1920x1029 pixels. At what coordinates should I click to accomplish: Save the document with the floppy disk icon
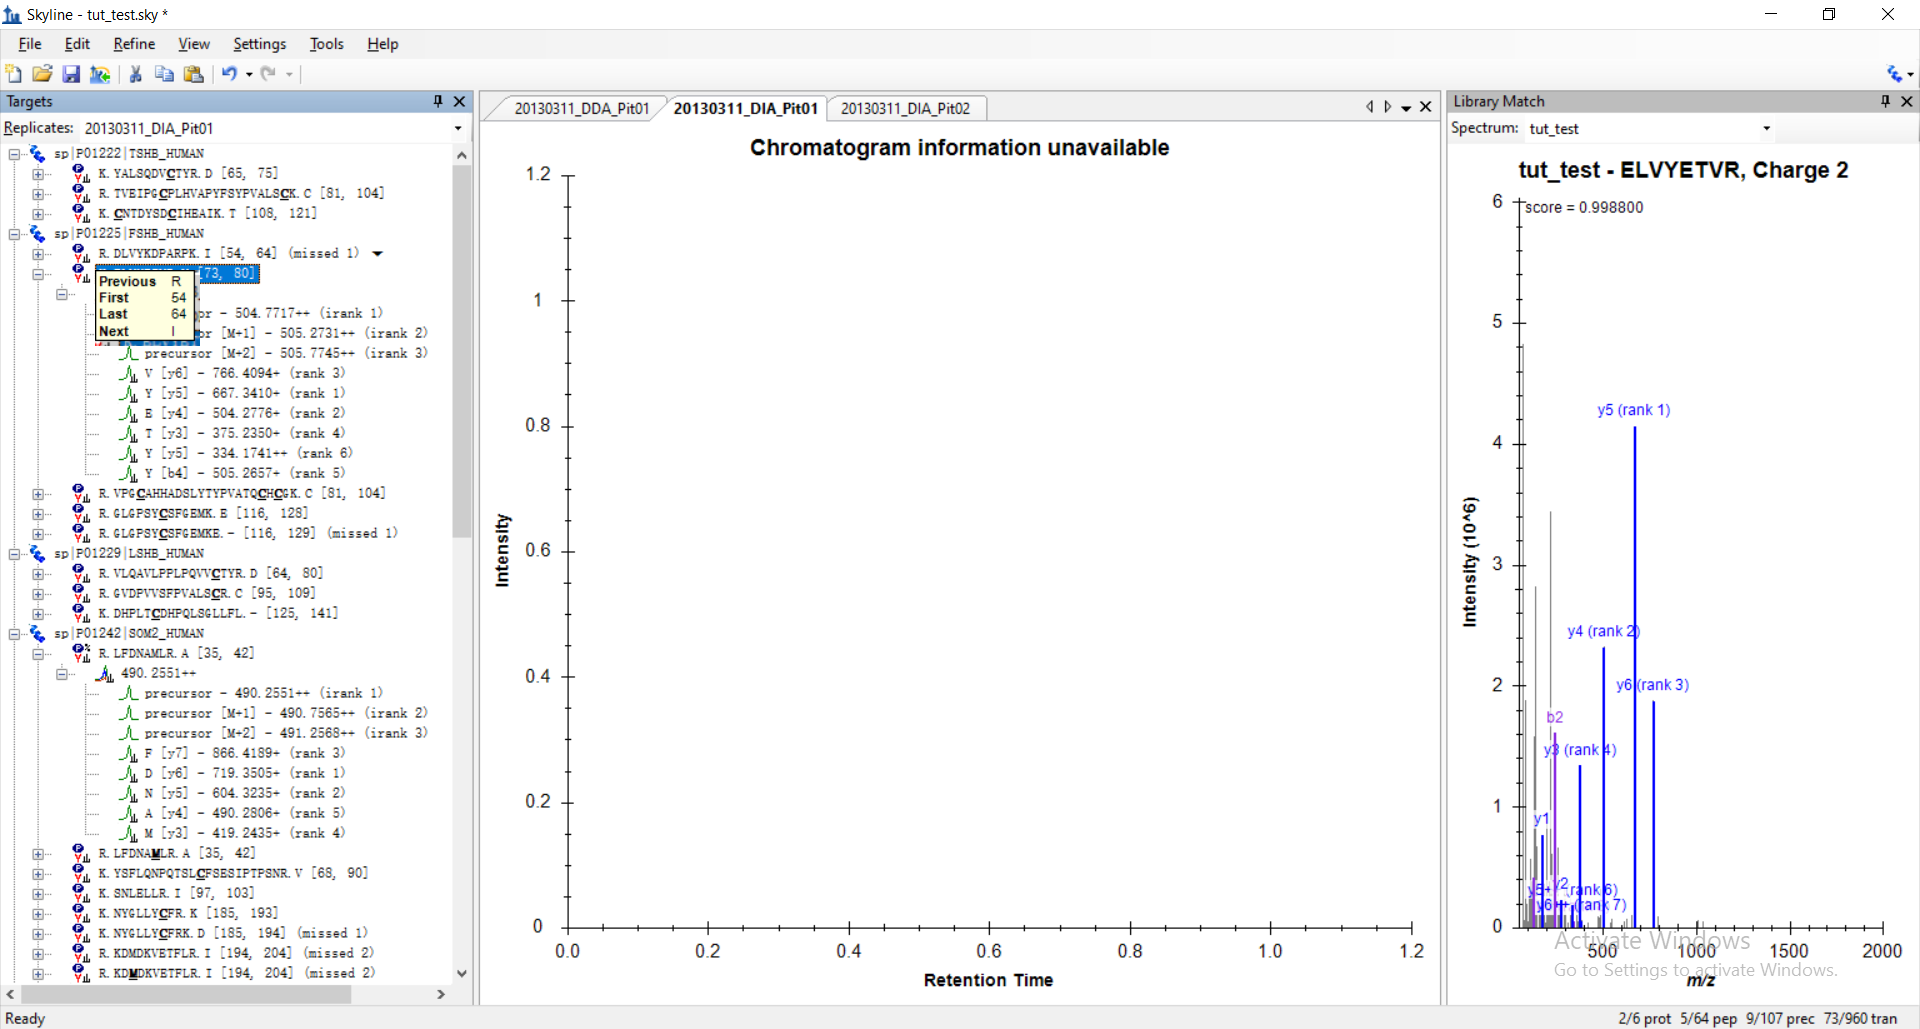coord(71,74)
